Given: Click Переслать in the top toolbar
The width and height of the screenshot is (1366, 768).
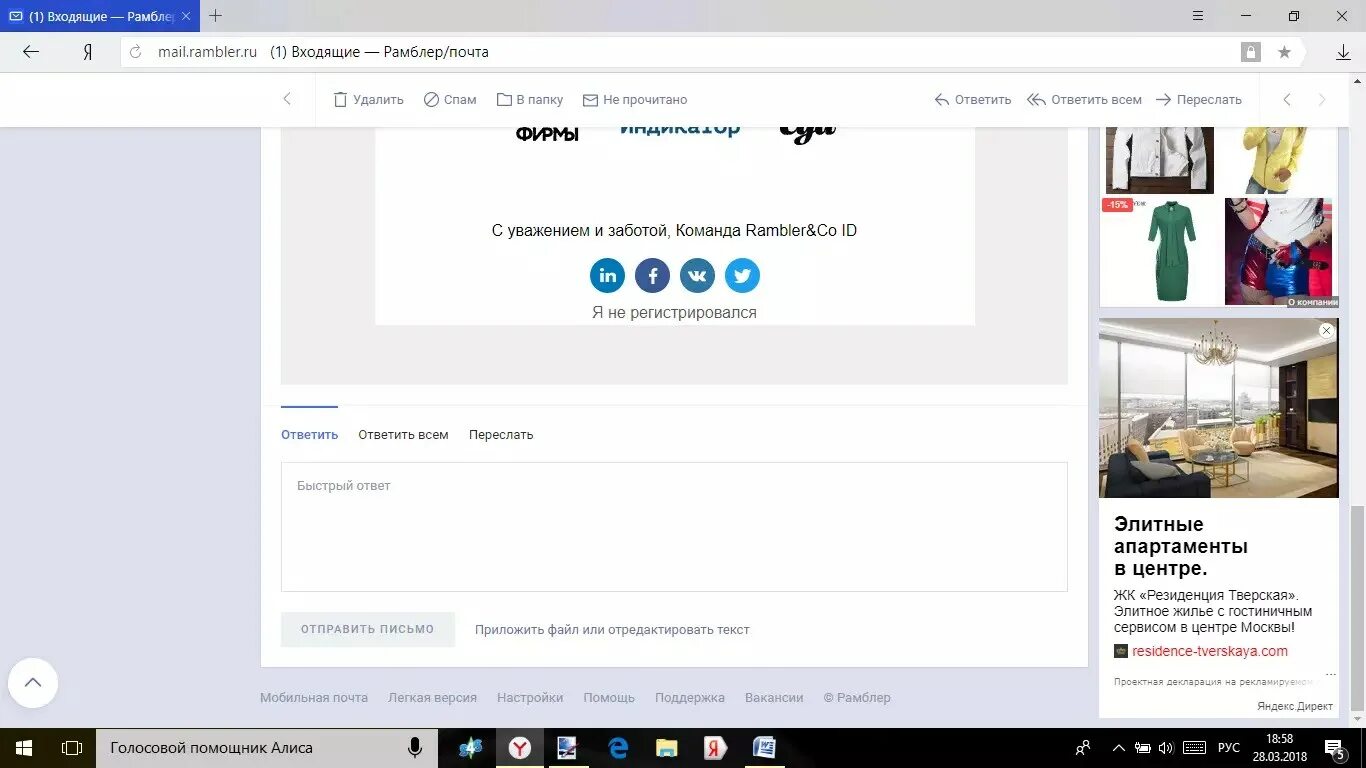Looking at the screenshot, I should [1199, 100].
